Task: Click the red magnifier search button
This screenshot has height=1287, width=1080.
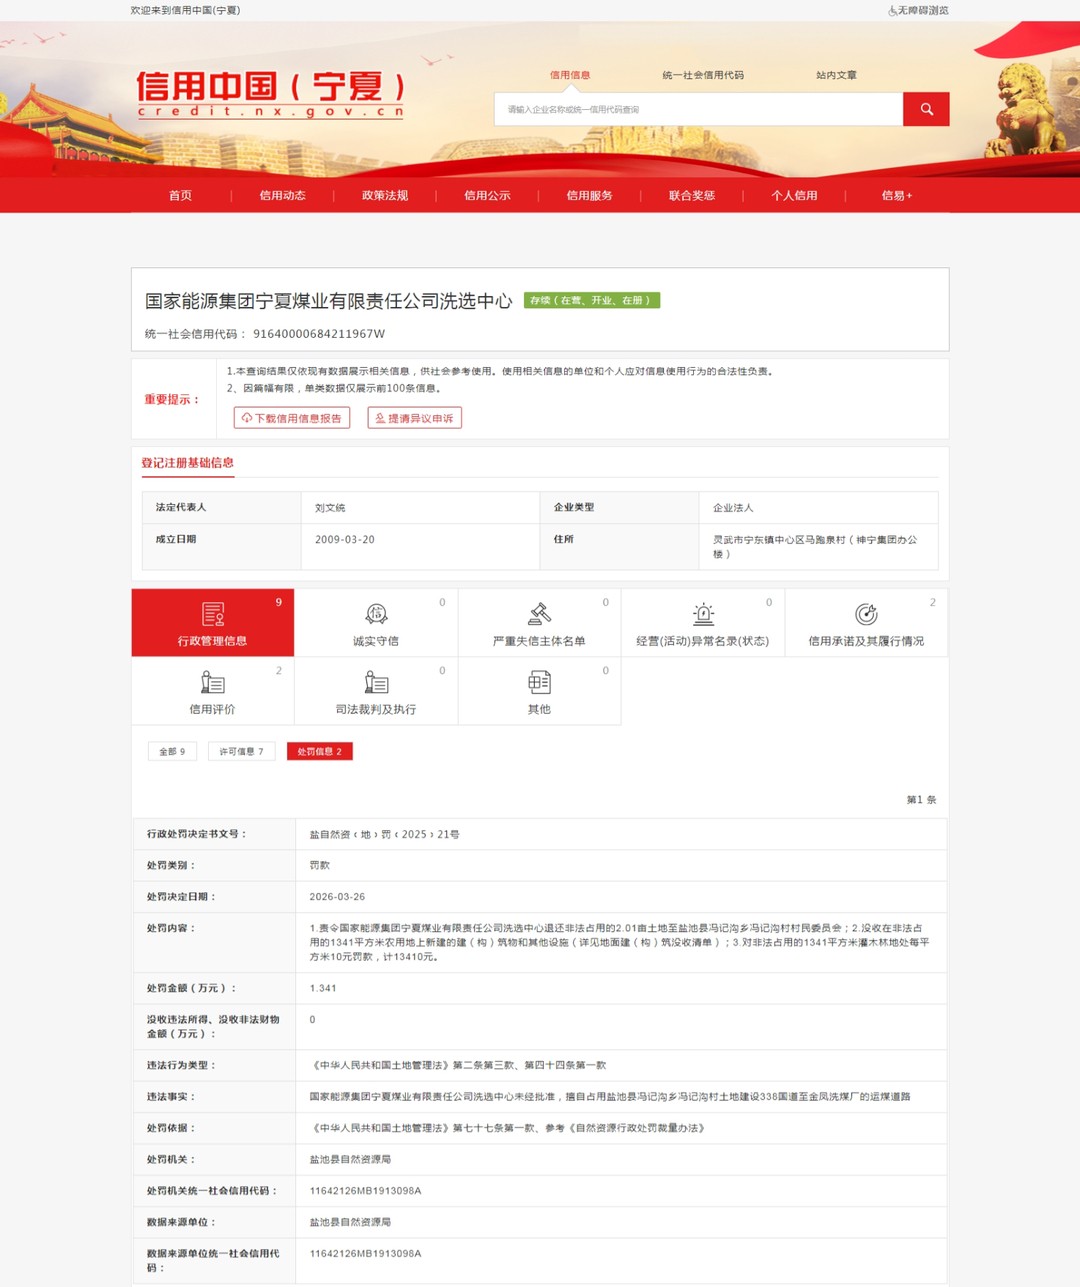Action: (x=925, y=109)
